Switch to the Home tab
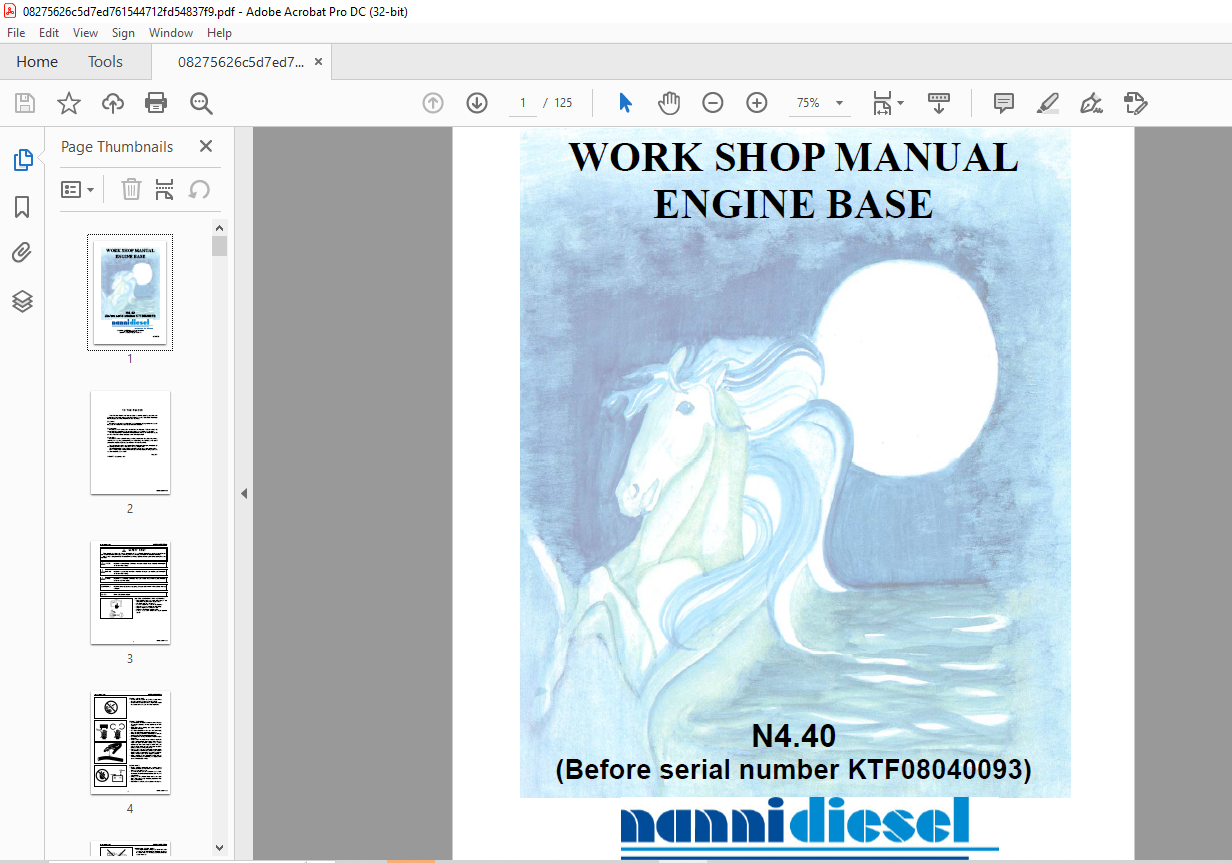The width and height of the screenshot is (1232, 863). click(37, 62)
